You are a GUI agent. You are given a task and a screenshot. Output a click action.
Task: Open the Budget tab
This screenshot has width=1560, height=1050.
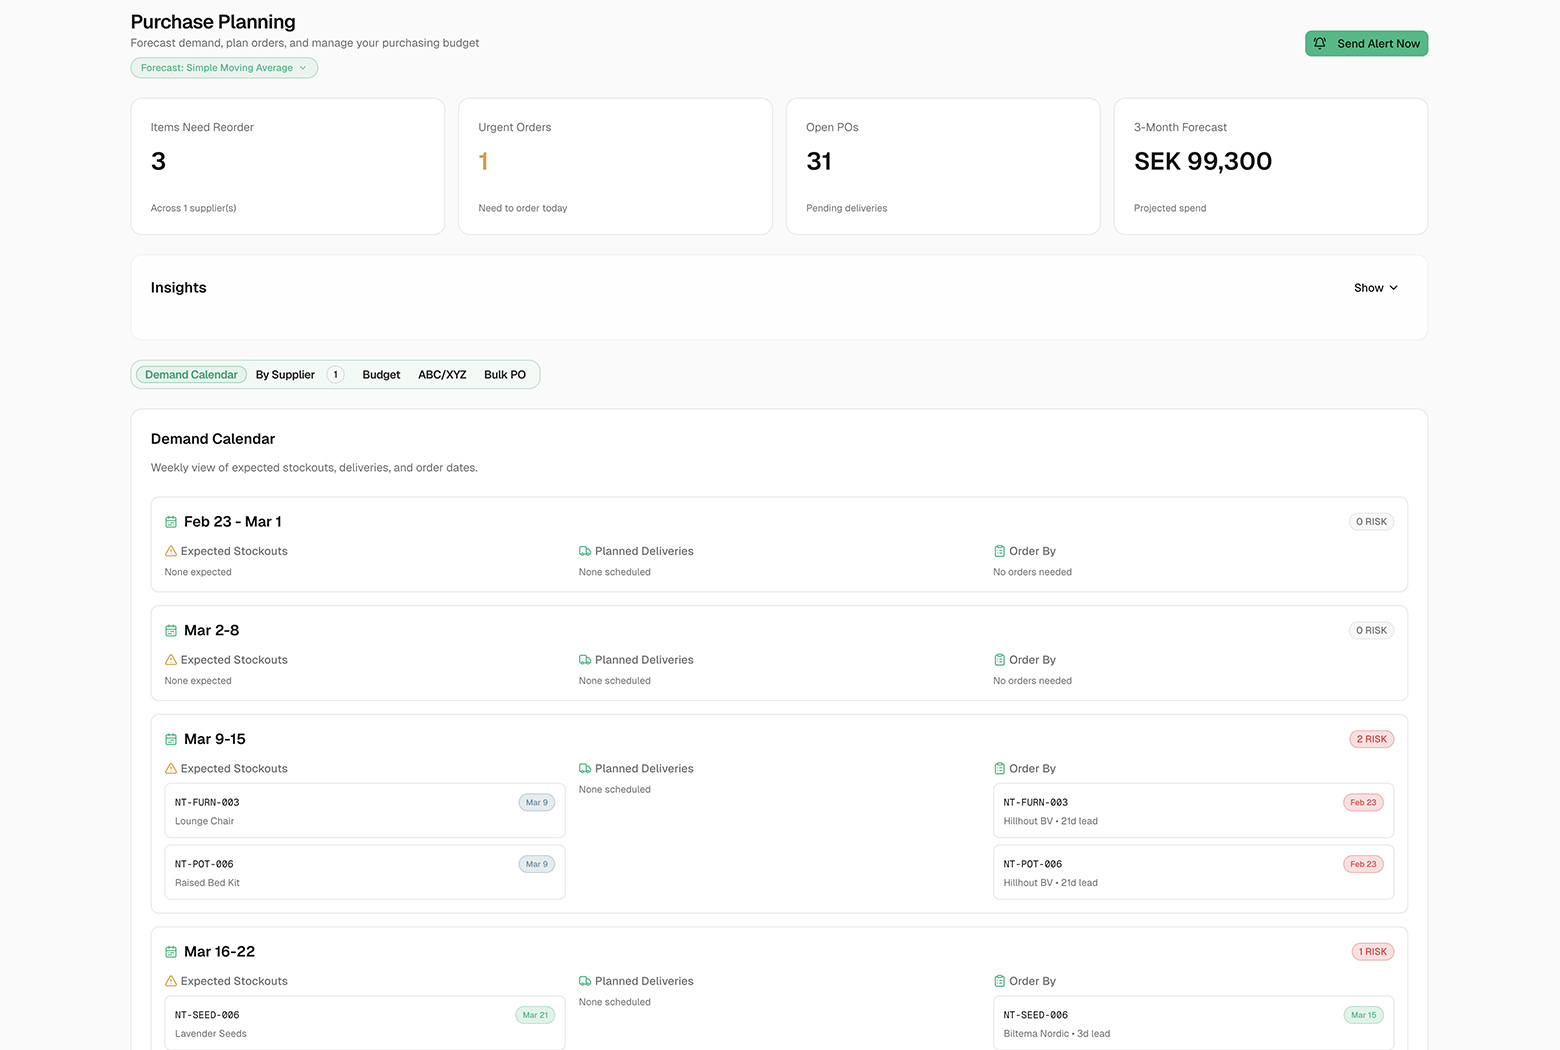pos(381,374)
